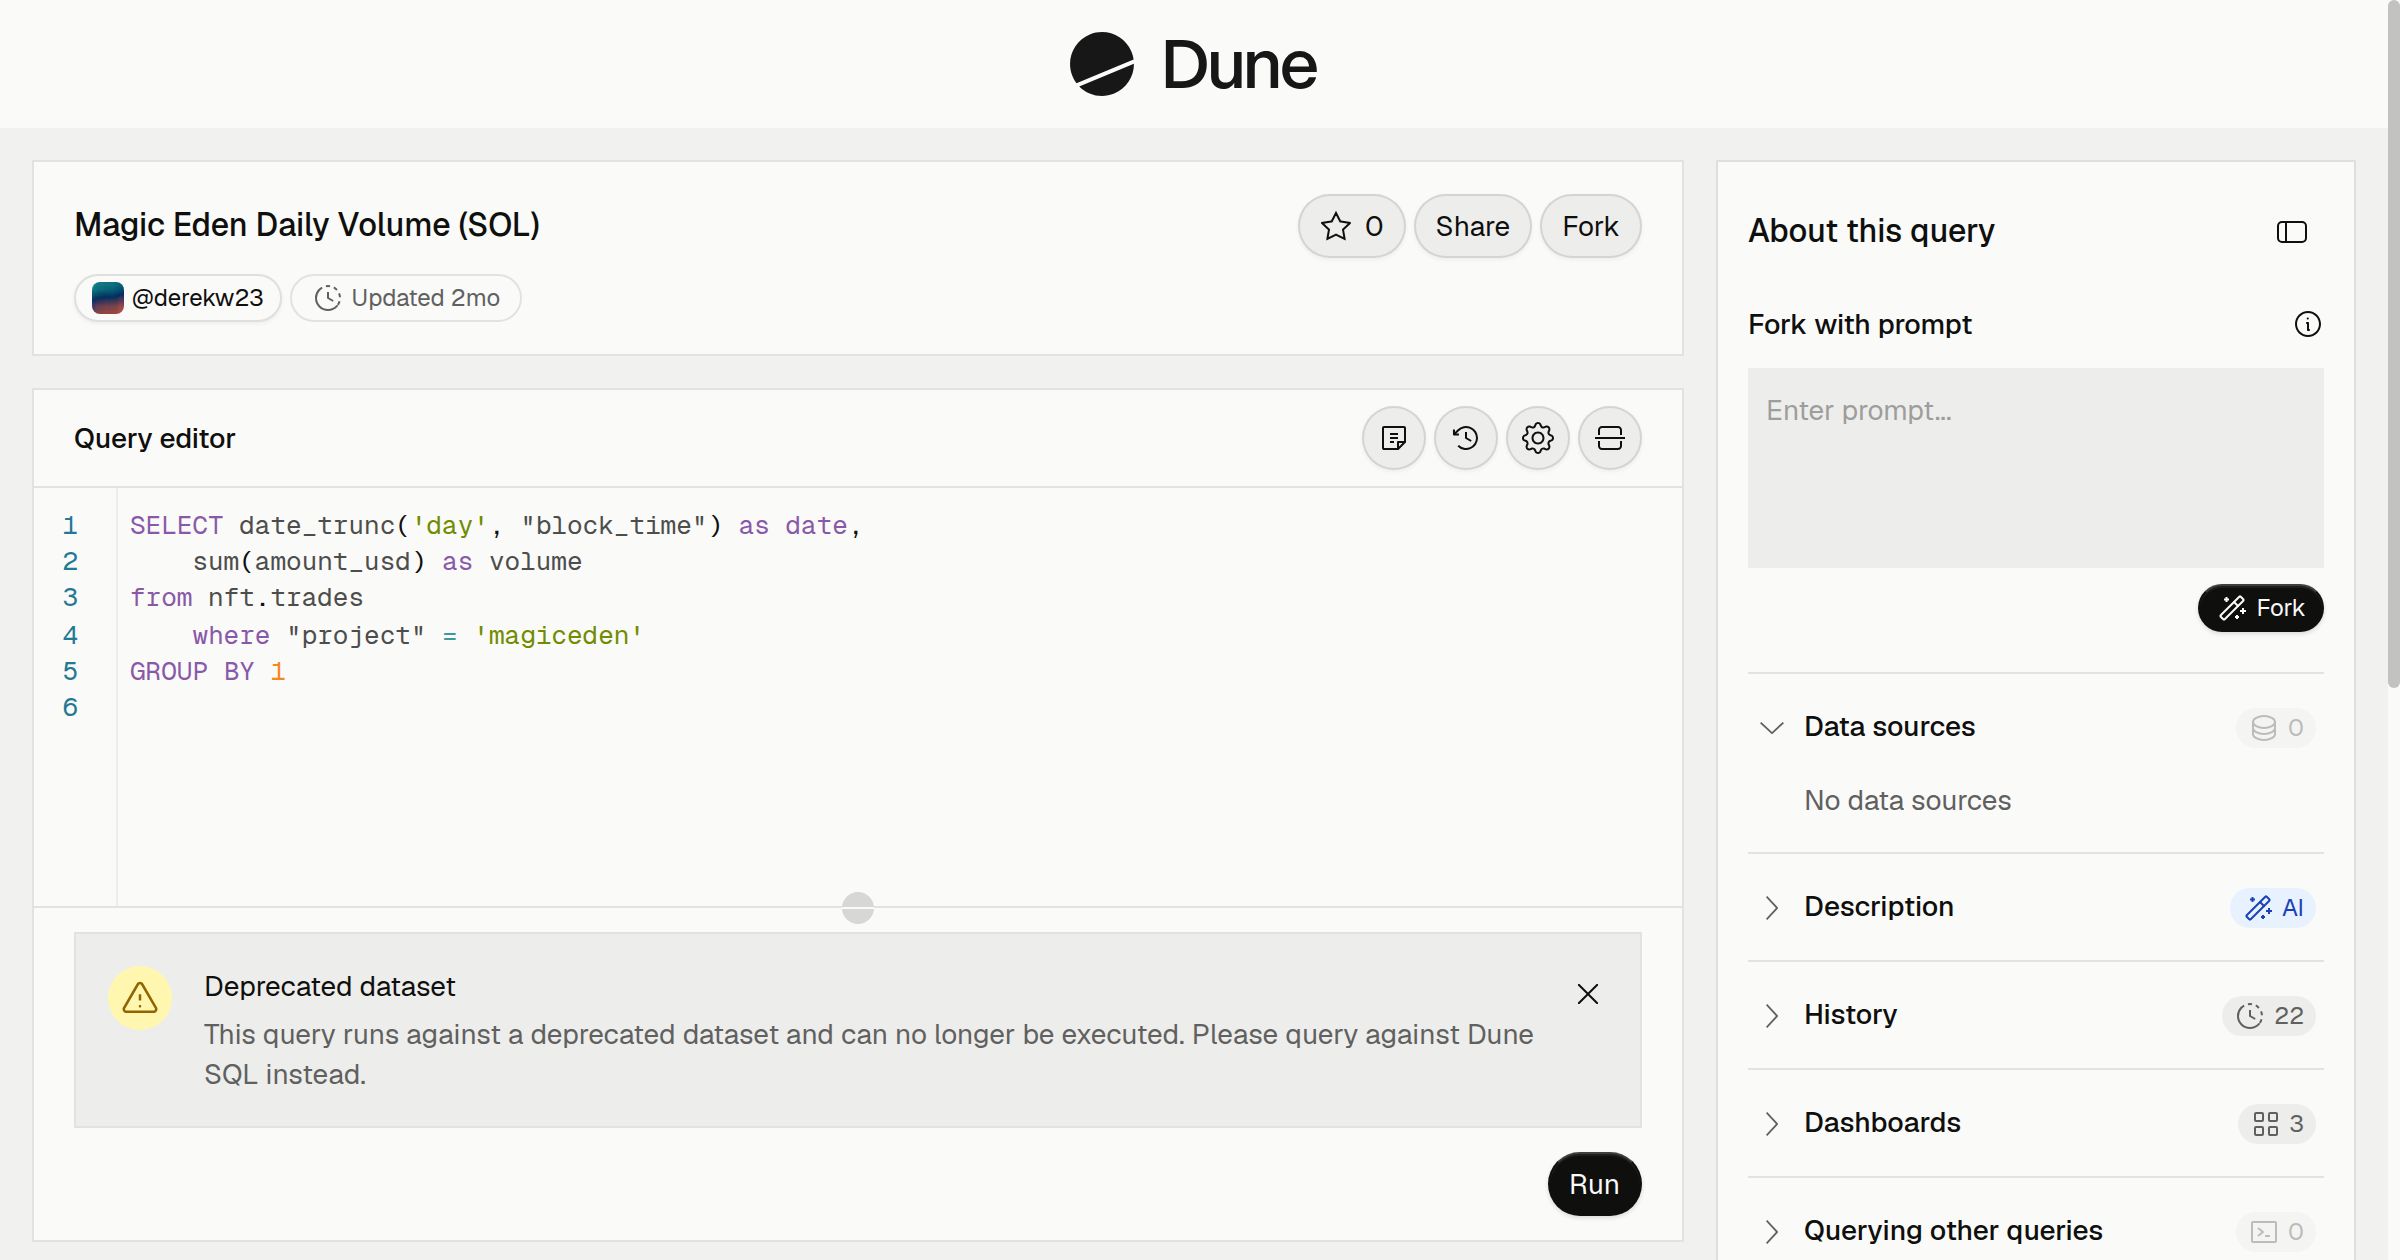The width and height of the screenshot is (2400, 1260).
Task: Click 'magiceden' string in code line 4
Action: (558, 636)
